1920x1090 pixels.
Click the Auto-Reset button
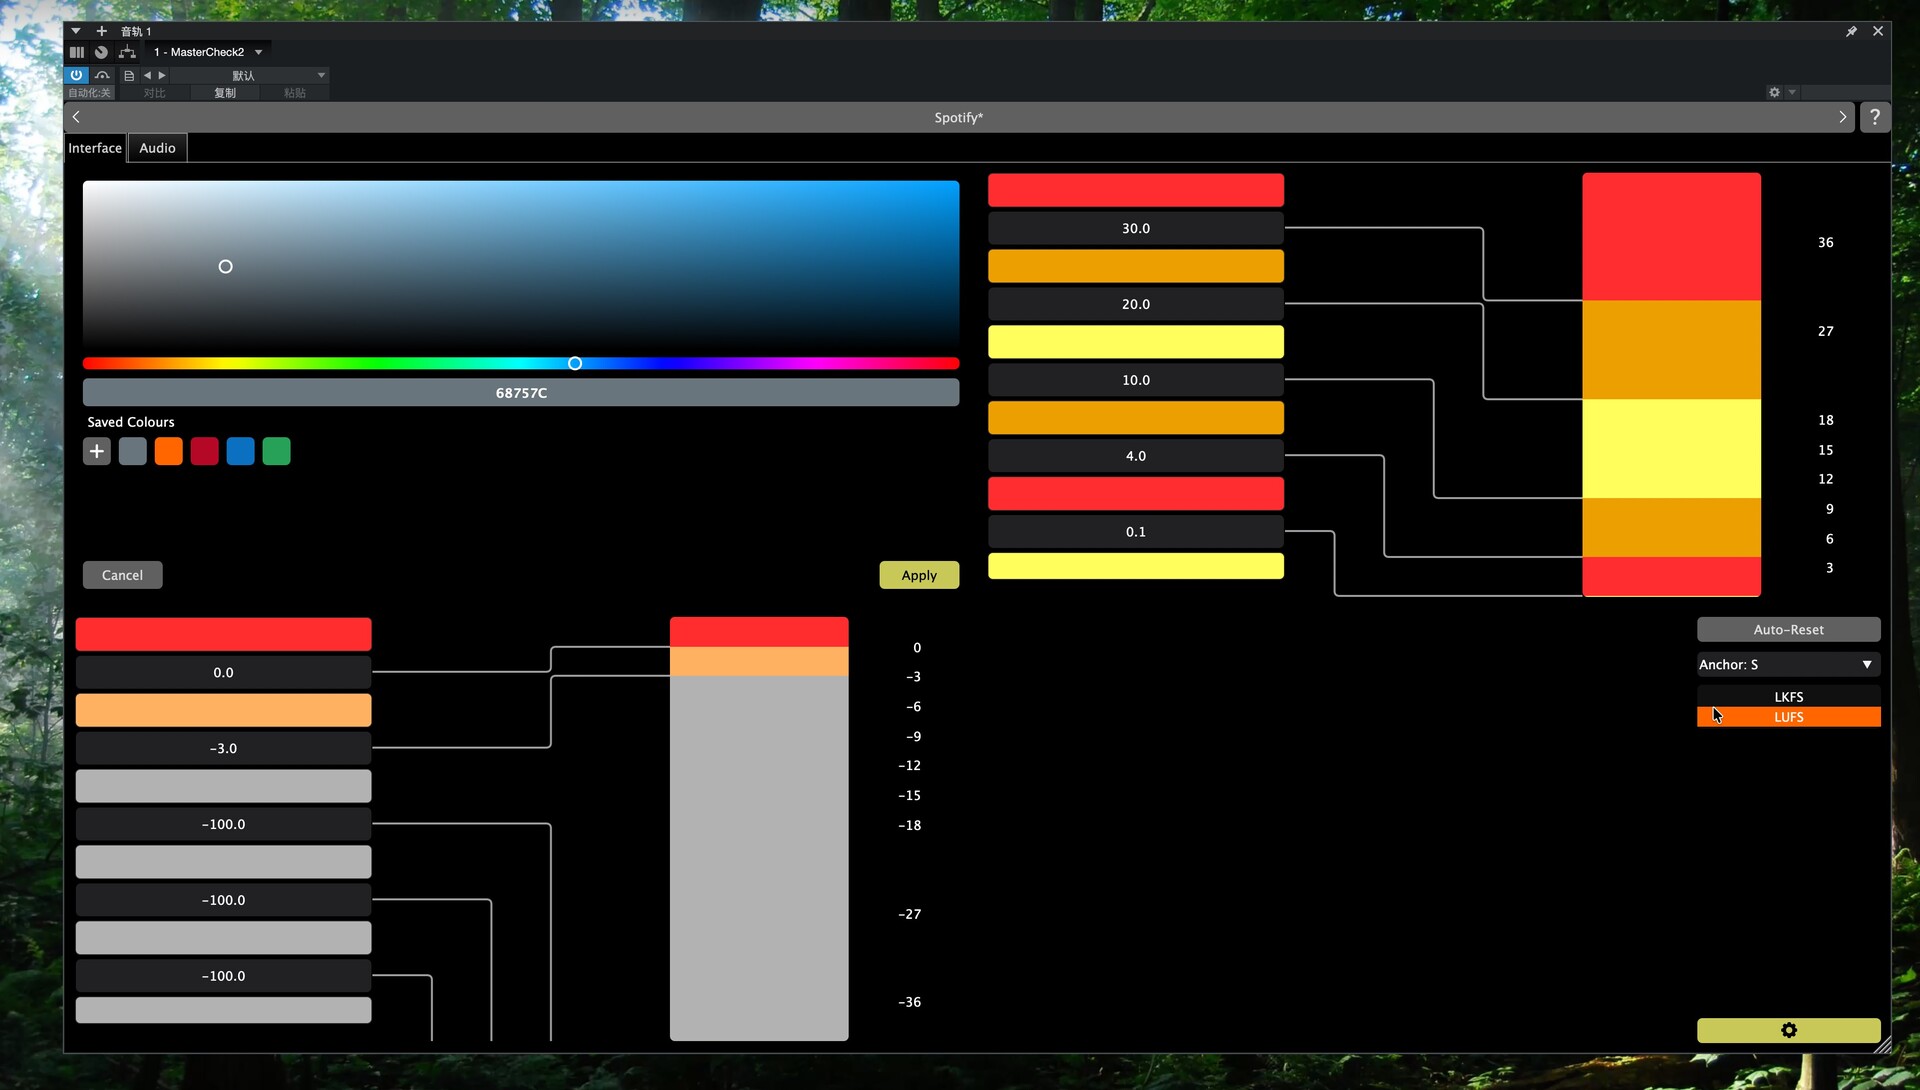click(1788, 629)
